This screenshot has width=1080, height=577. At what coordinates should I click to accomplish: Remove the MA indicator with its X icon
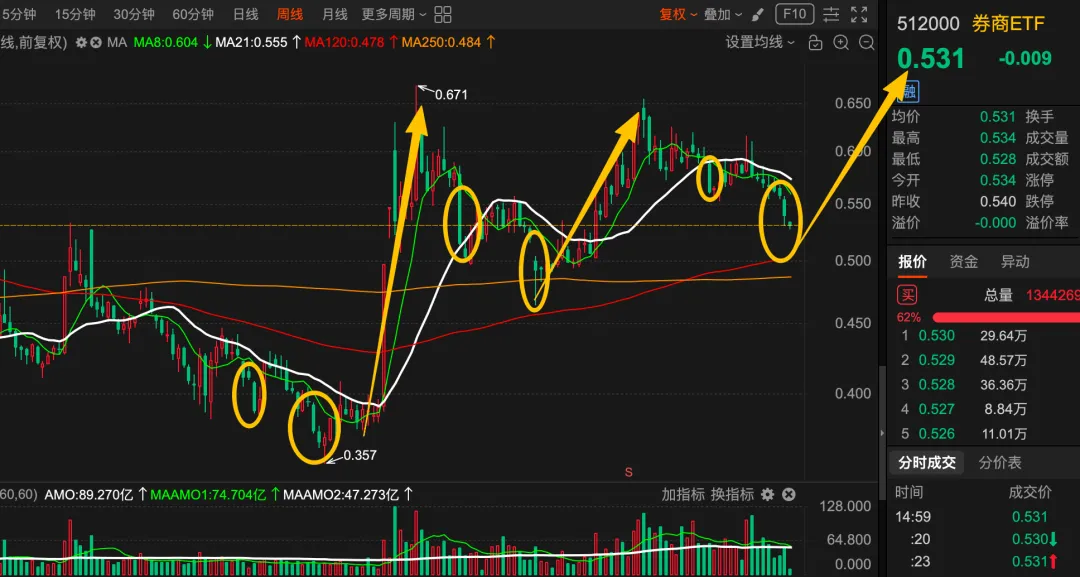pyautogui.click(x=96, y=43)
